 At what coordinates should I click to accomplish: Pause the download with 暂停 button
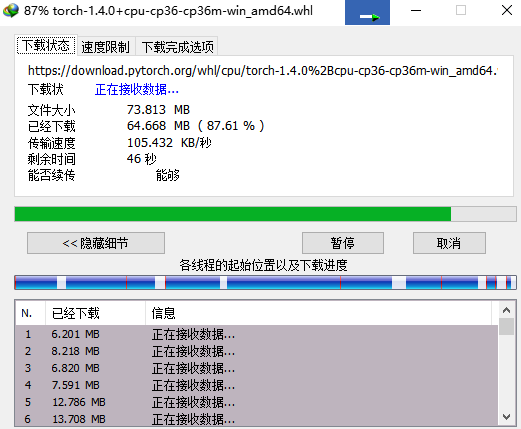(343, 243)
